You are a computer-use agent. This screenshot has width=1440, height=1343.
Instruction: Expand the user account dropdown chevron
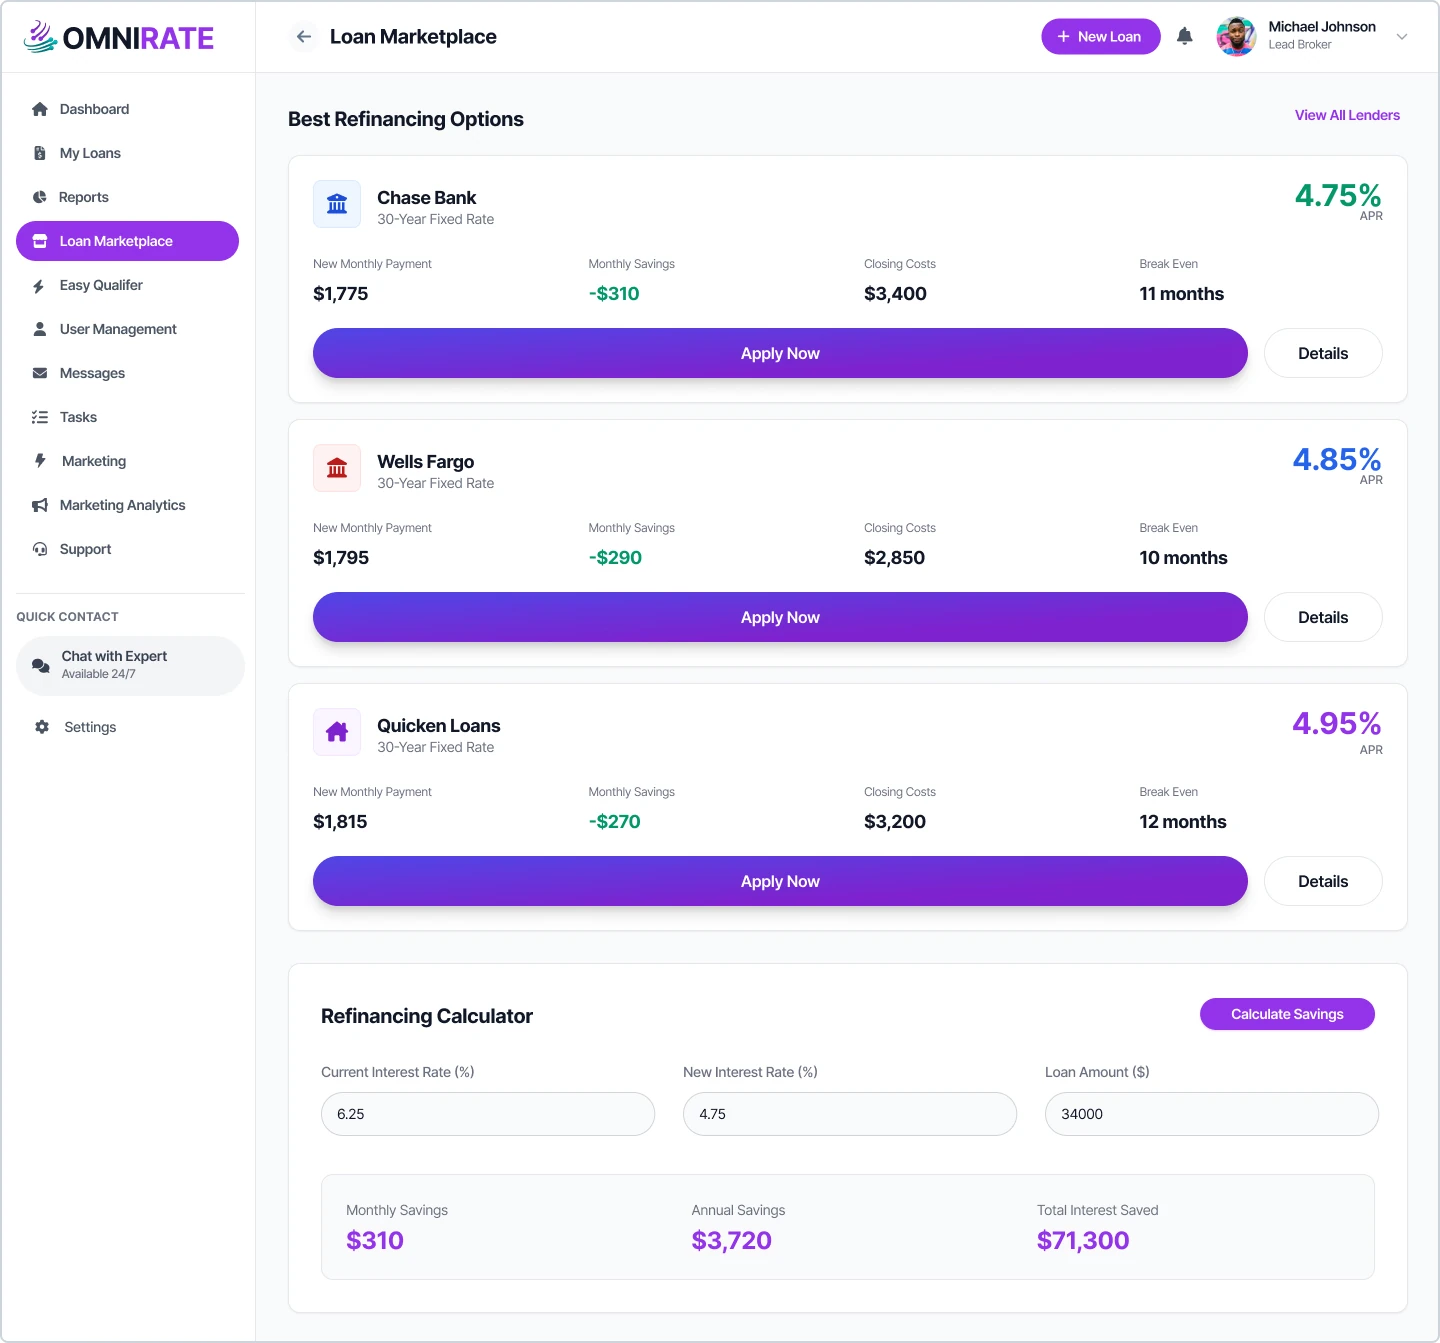pyautogui.click(x=1402, y=37)
